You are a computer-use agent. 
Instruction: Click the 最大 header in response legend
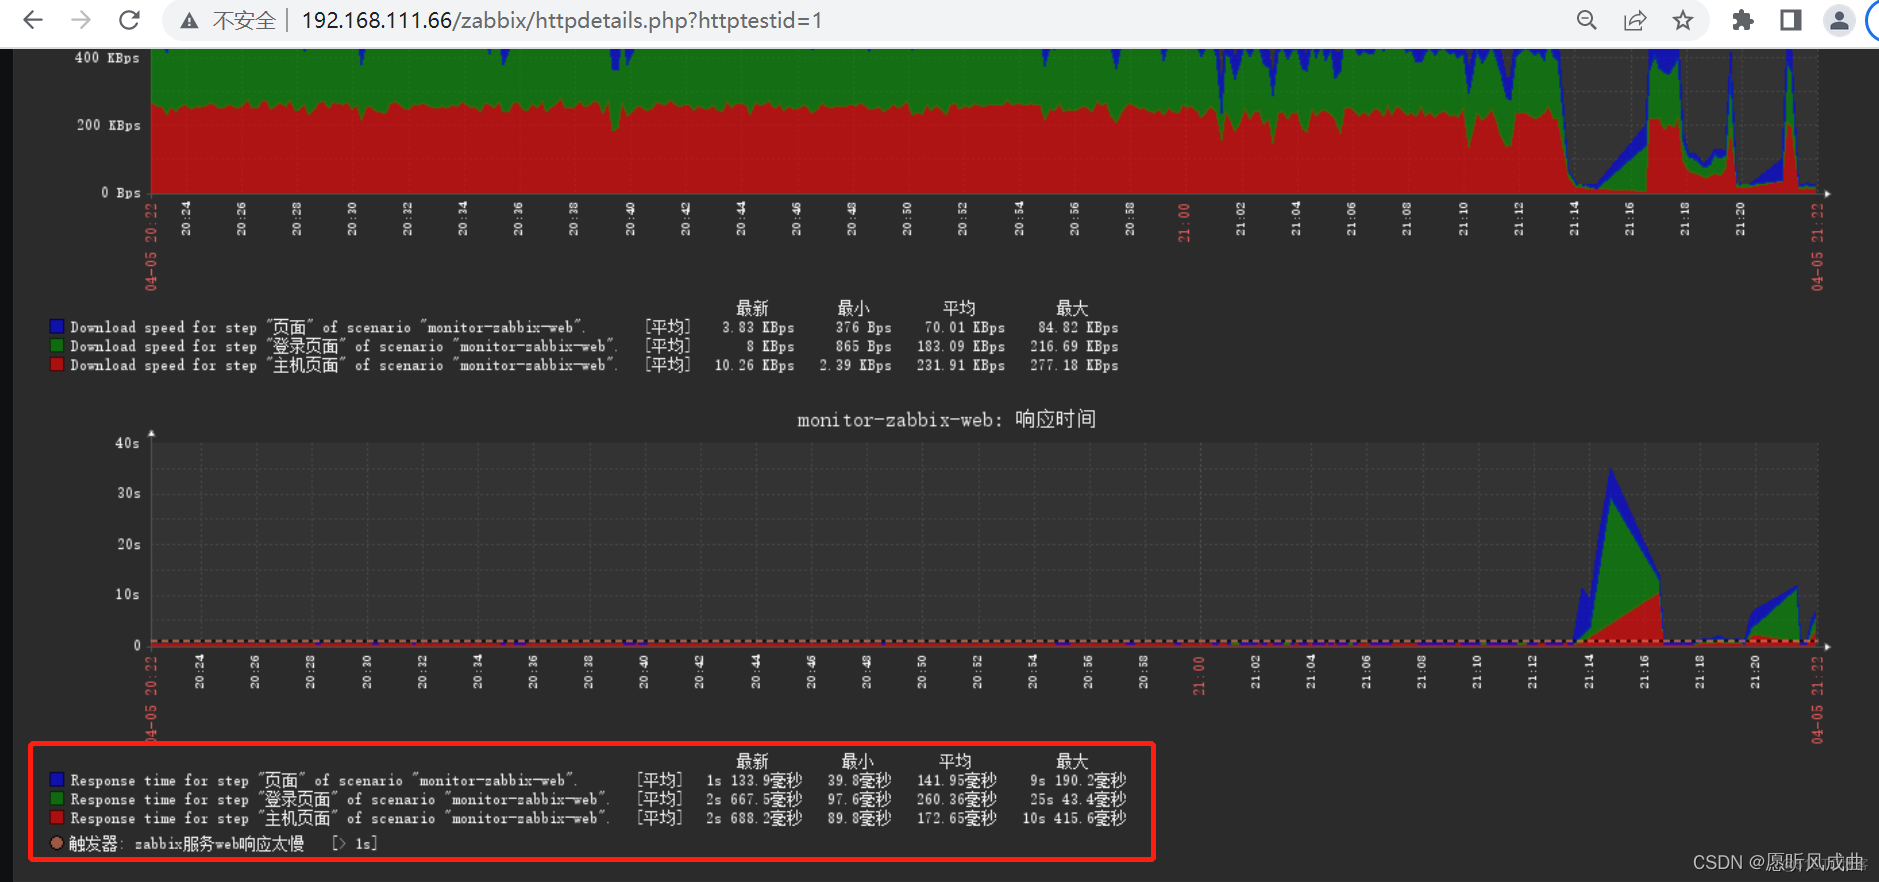(1071, 761)
